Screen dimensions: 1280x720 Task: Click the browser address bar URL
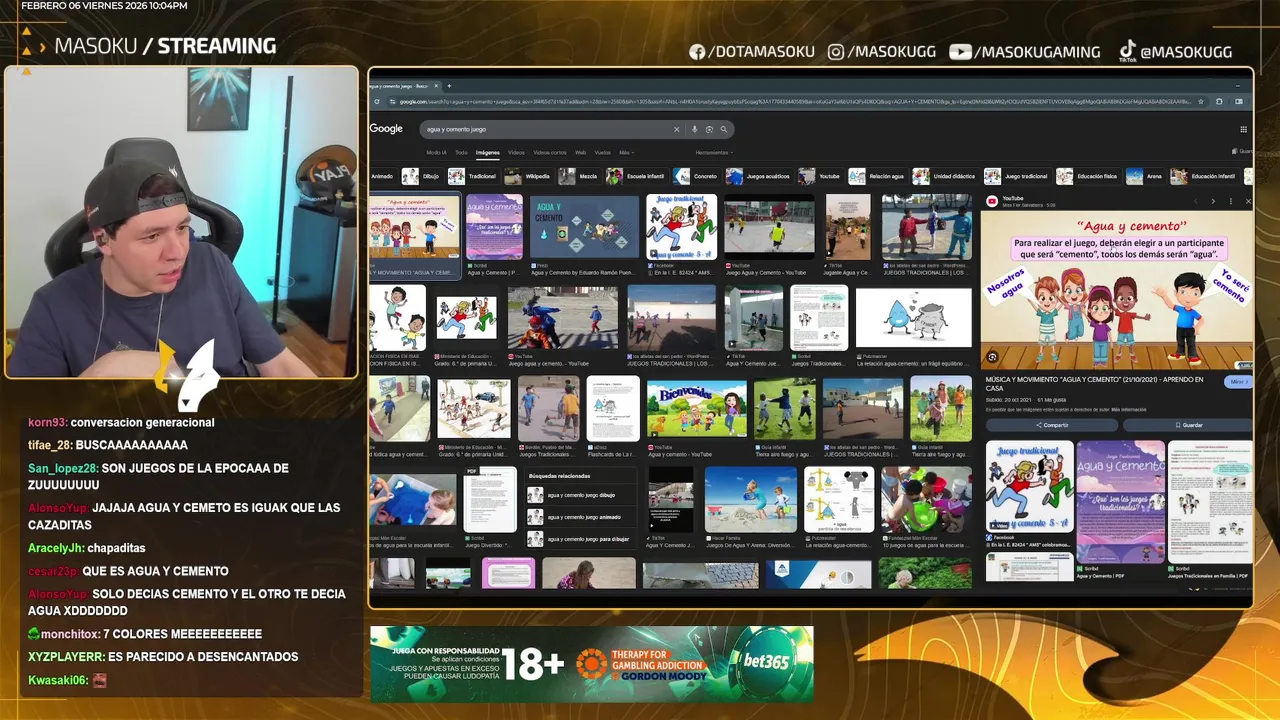(x=795, y=101)
